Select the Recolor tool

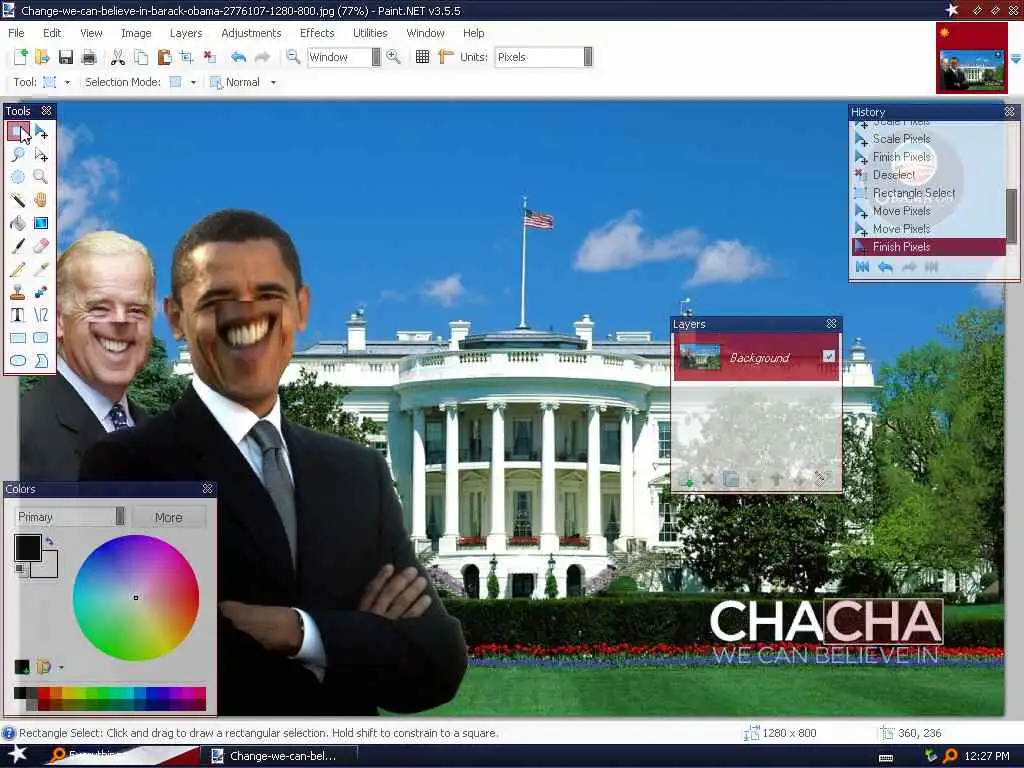pyautogui.click(x=41, y=292)
